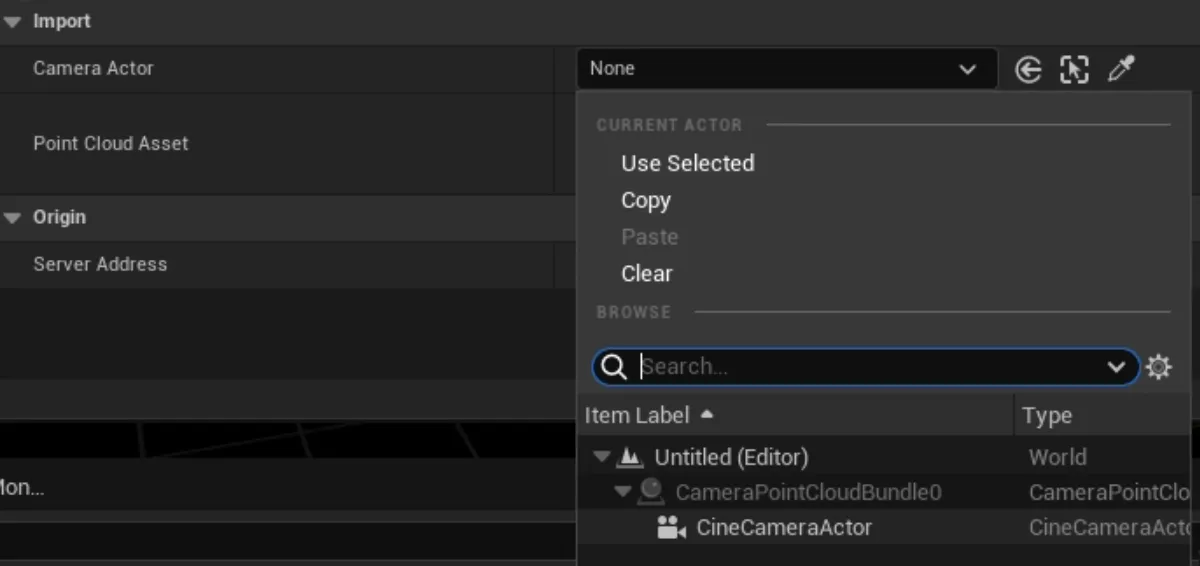Choose Paste from the actor menu
The image size is (1200, 566).
point(649,237)
